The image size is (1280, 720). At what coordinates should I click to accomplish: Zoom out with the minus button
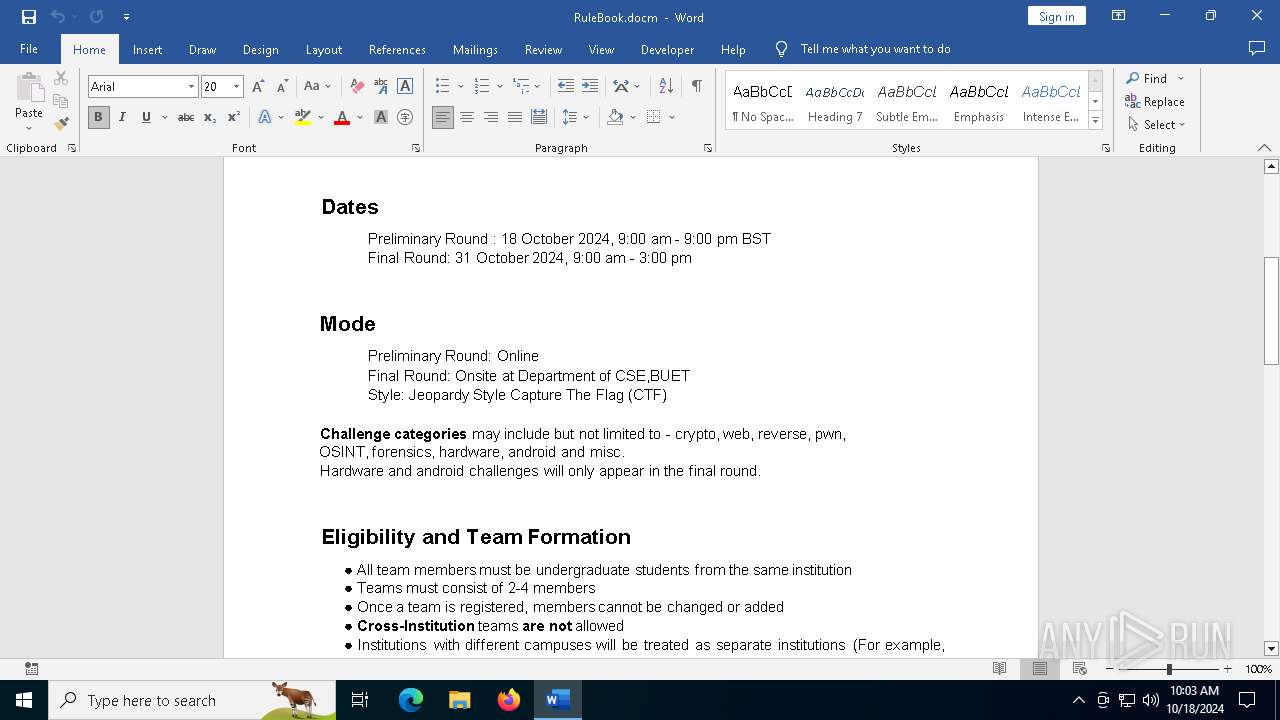pos(1110,669)
